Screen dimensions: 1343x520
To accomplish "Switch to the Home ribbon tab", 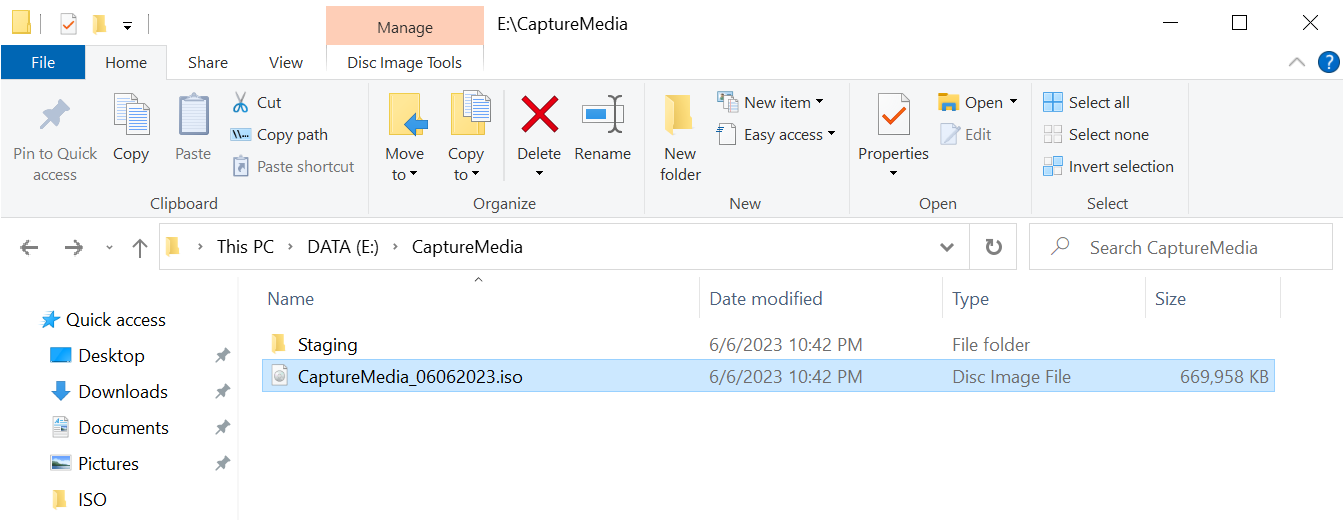I will [x=126, y=62].
